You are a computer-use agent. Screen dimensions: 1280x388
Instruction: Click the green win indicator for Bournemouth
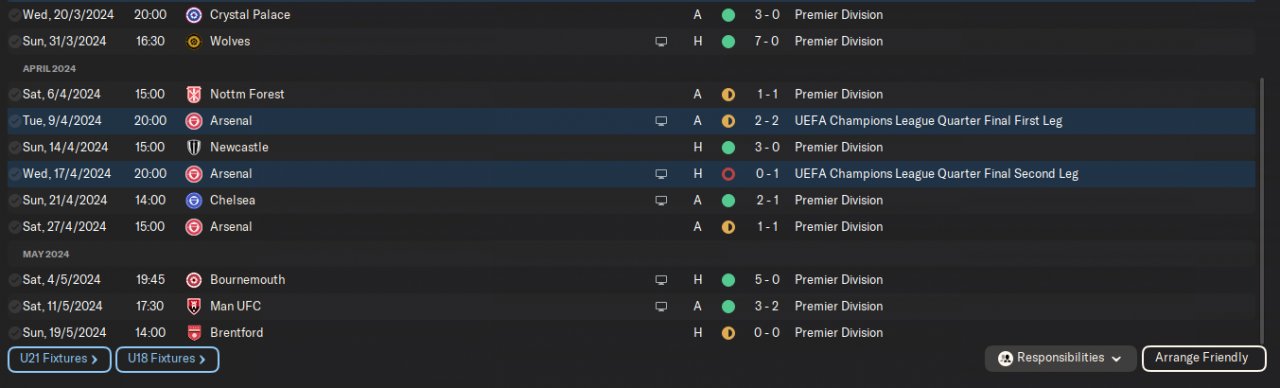pyautogui.click(x=728, y=280)
